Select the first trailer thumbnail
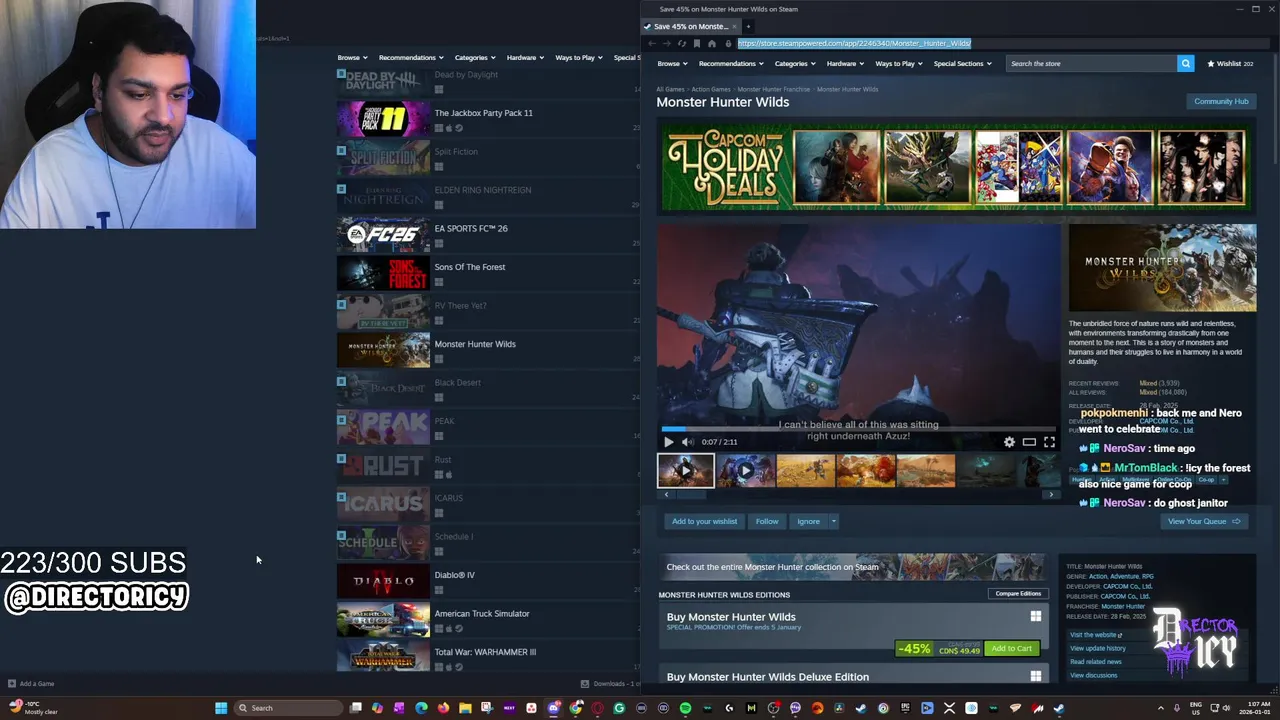Image resolution: width=1280 pixels, height=720 pixels. click(686, 470)
